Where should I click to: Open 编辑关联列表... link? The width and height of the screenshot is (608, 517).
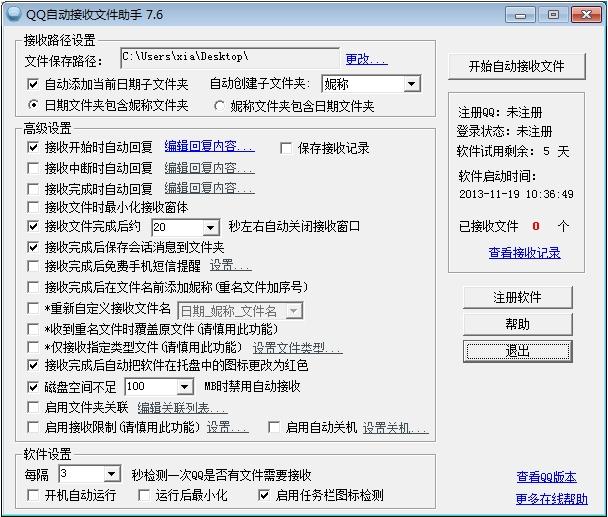point(182,408)
